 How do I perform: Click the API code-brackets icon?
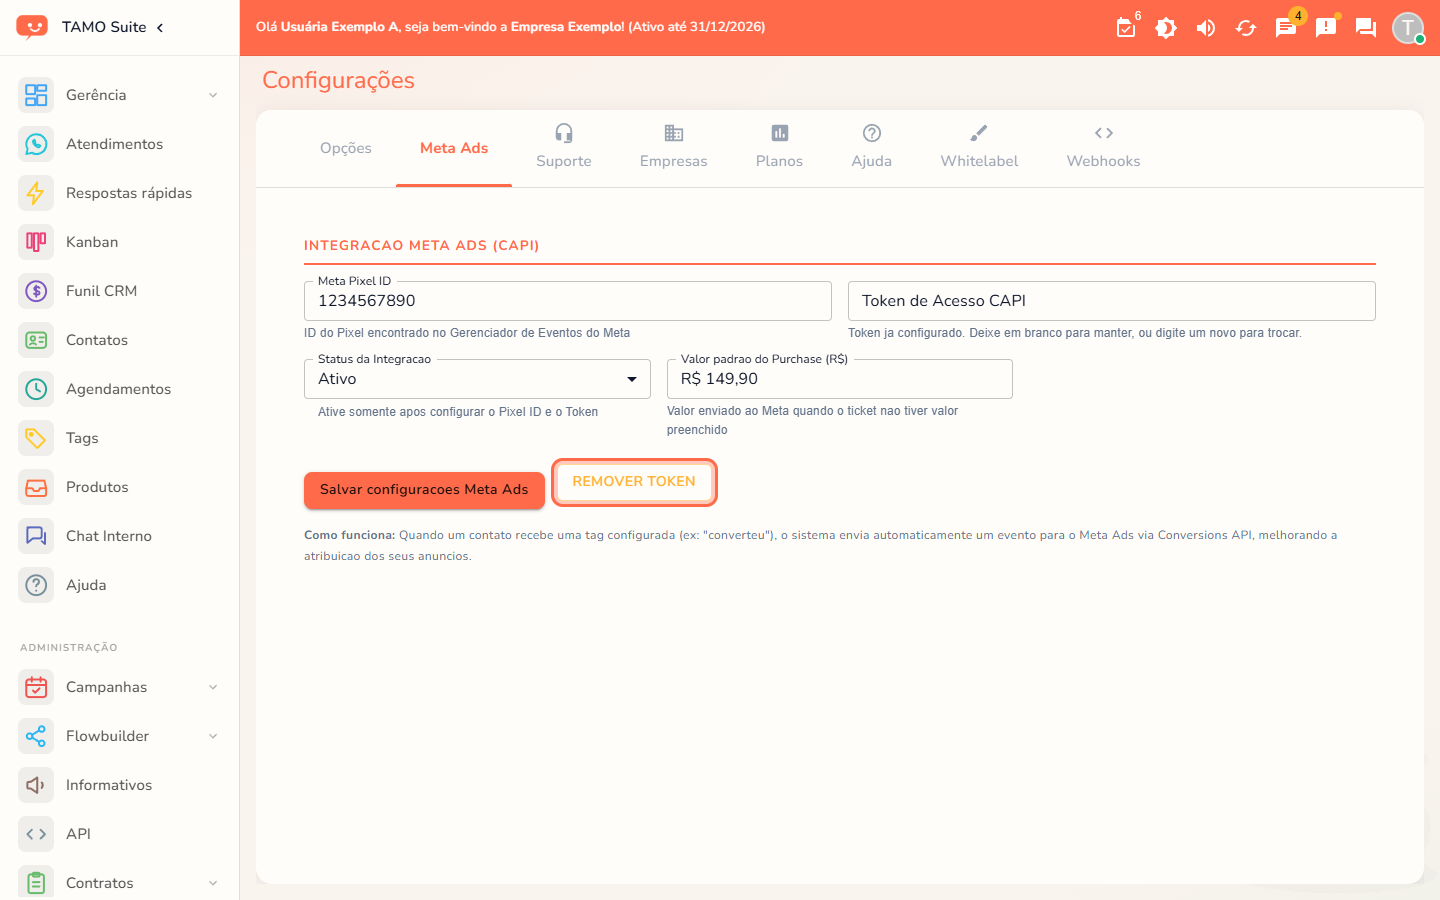pyautogui.click(x=36, y=834)
